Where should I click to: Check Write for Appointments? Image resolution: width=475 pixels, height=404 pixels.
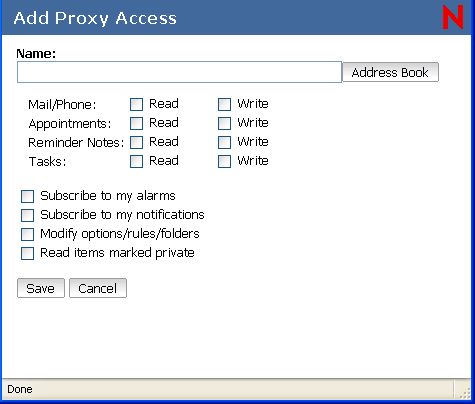[x=224, y=123]
